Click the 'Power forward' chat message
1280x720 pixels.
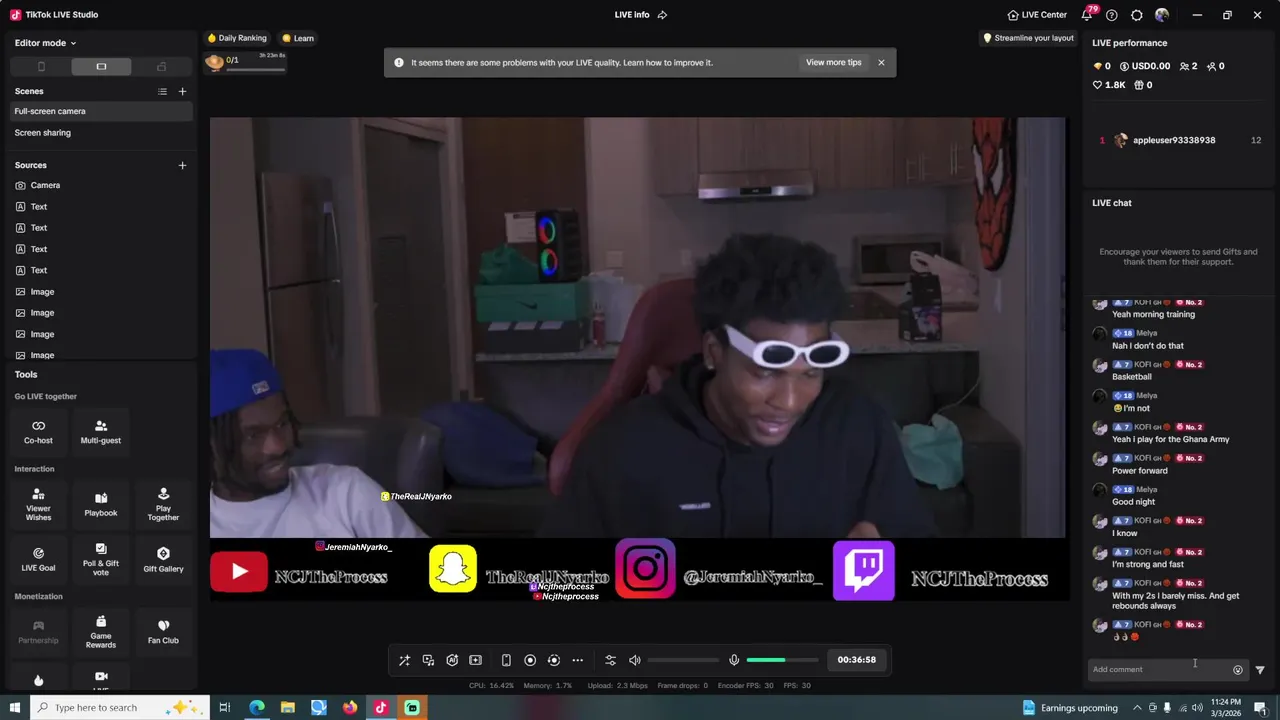pos(1140,471)
